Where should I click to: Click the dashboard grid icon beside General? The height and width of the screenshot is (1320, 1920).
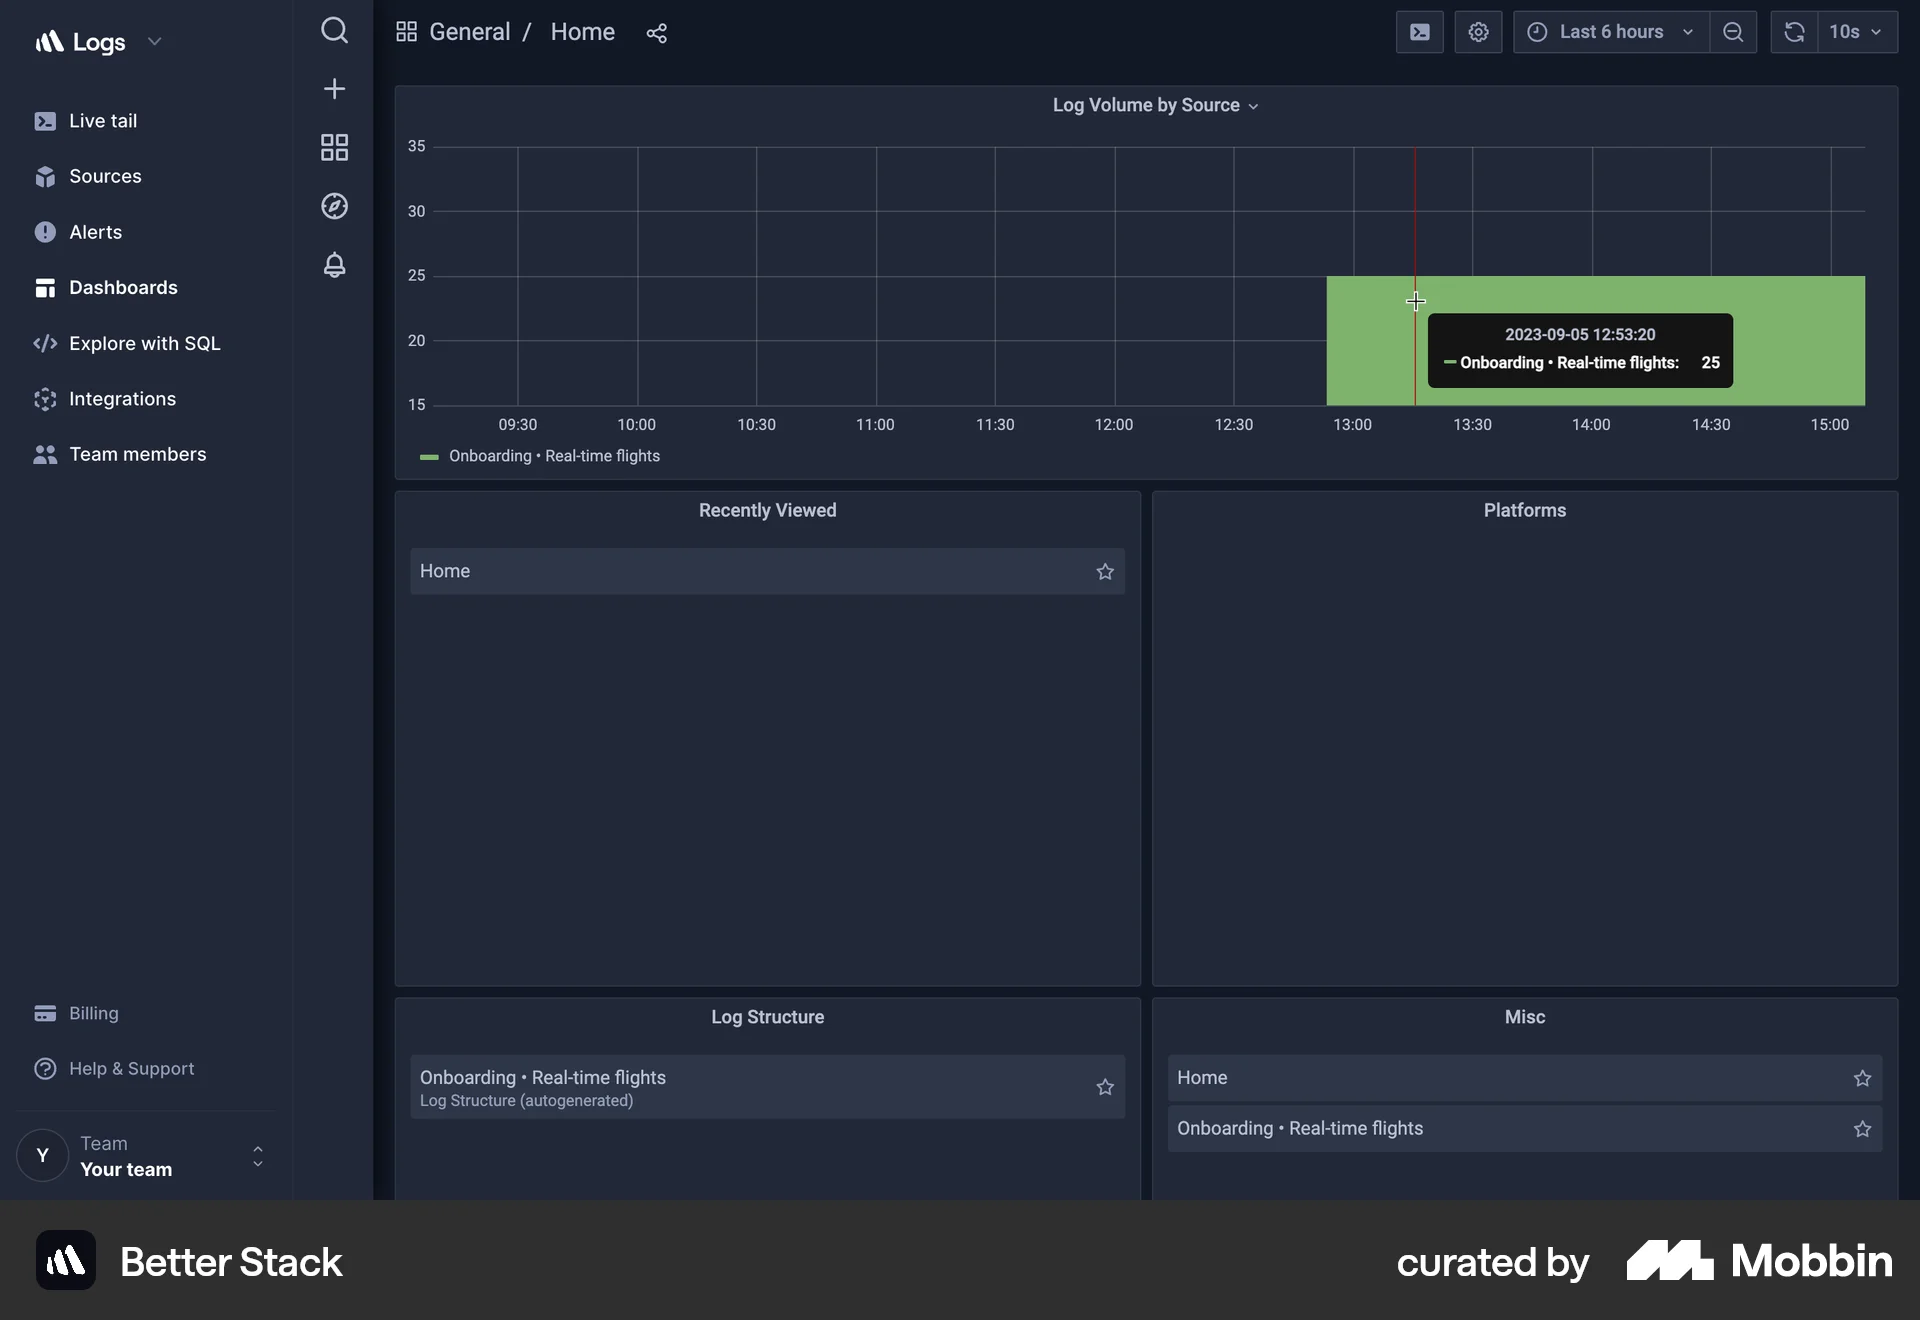point(406,32)
